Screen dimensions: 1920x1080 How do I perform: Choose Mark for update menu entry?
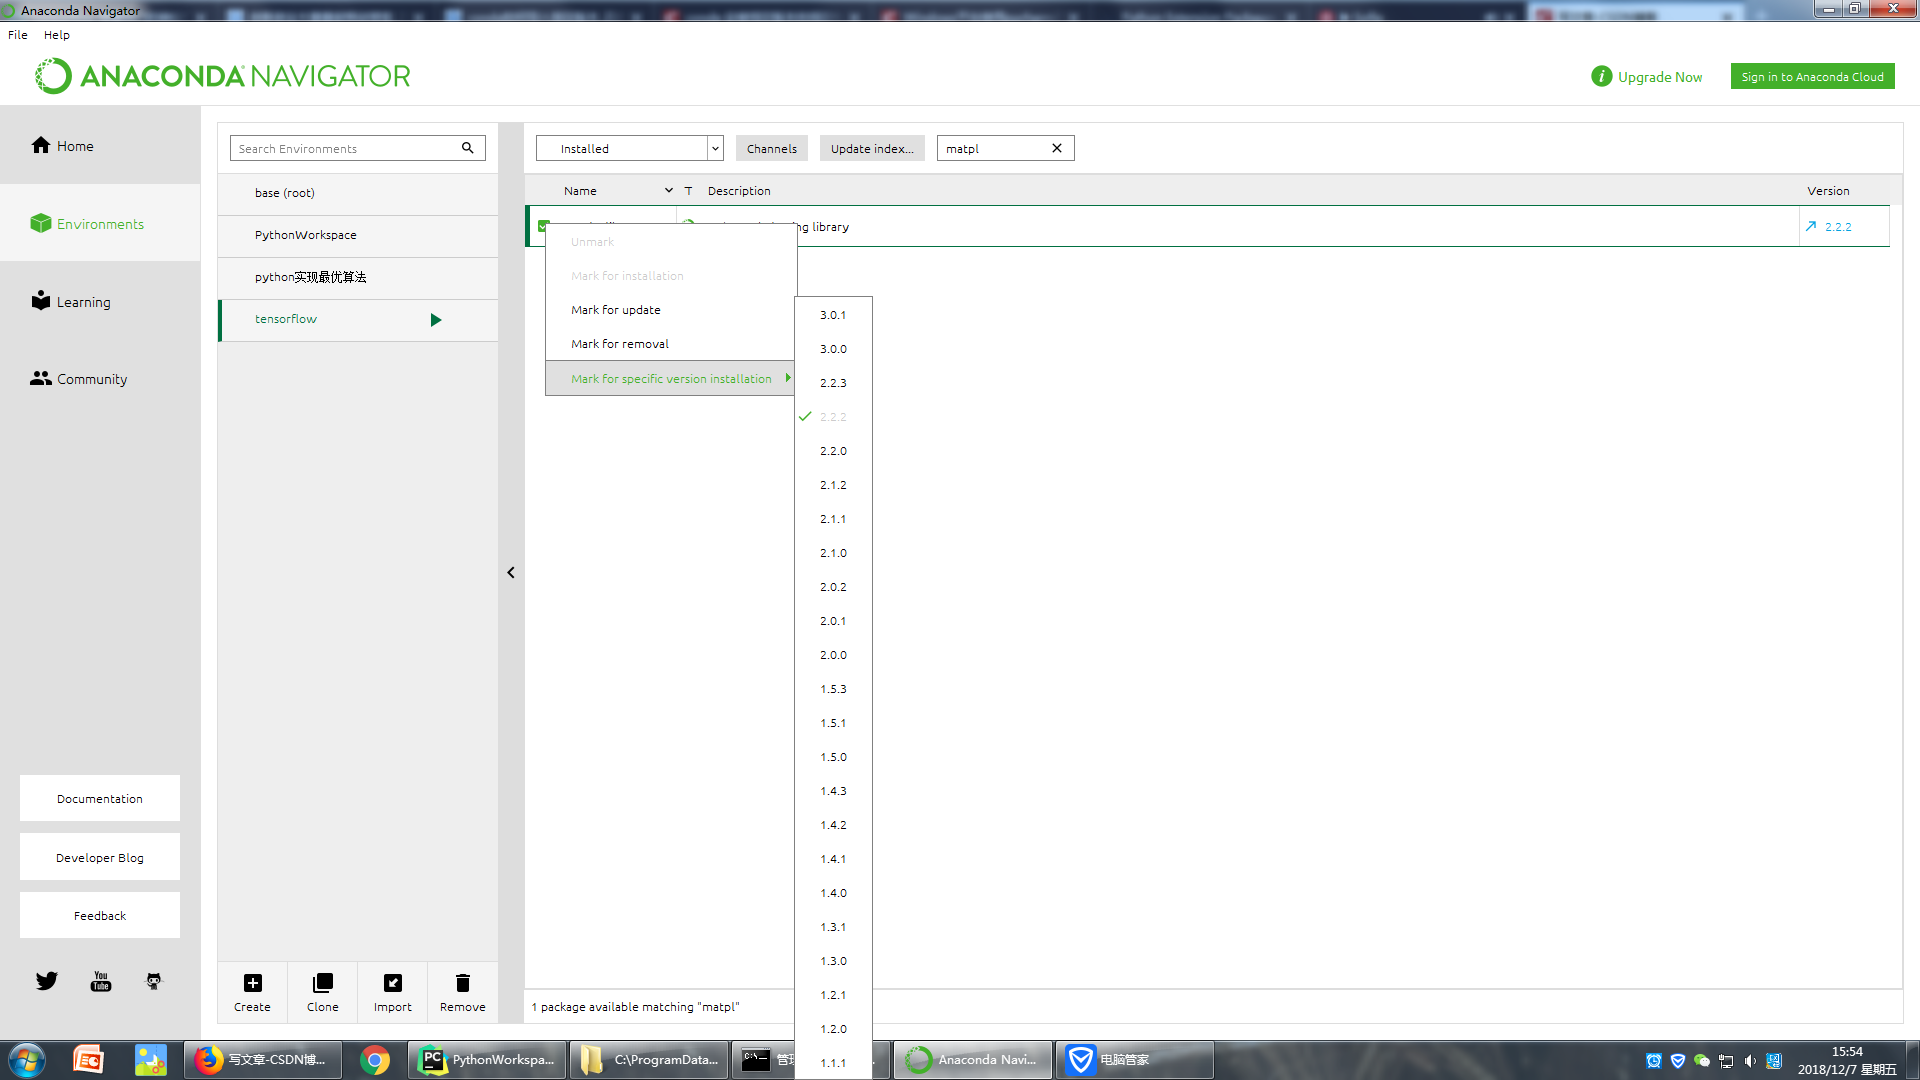tap(616, 310)
